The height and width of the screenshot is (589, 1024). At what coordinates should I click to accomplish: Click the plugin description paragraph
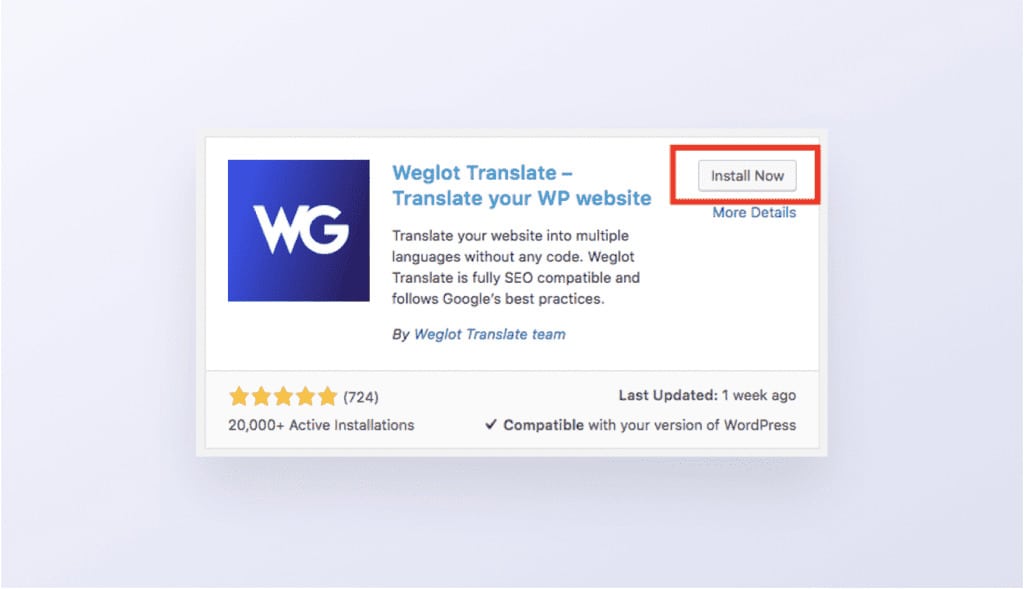tap(516, 267)
